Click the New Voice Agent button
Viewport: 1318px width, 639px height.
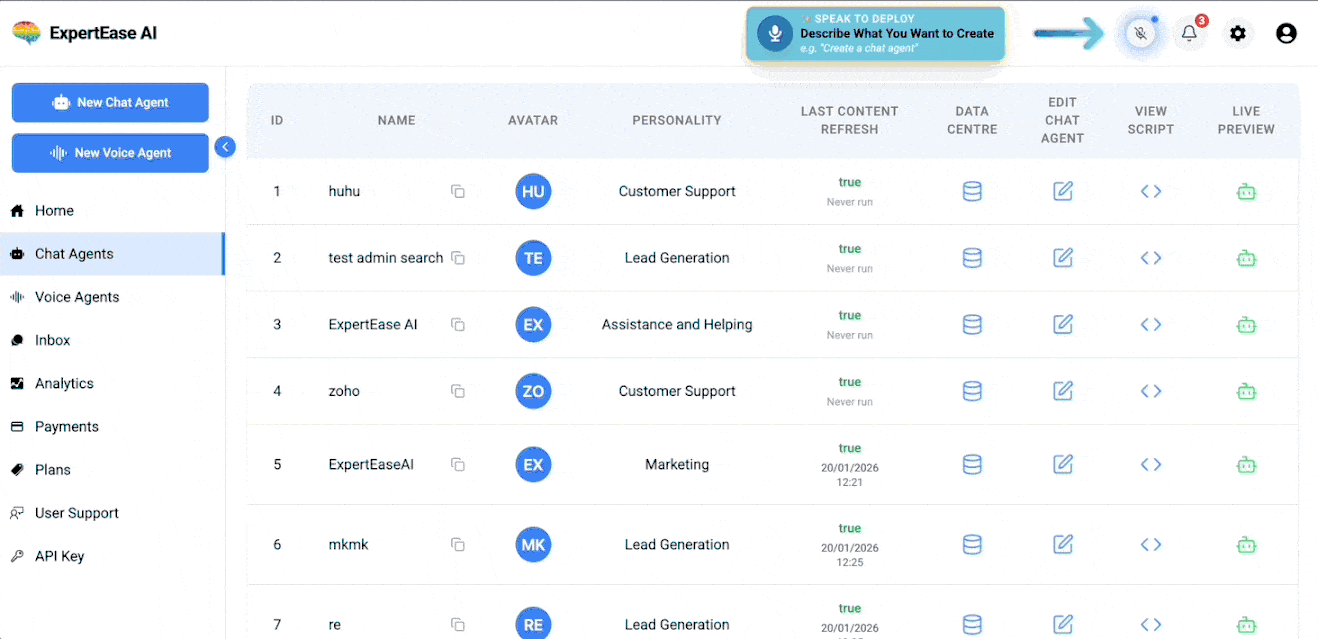[110, 153]
